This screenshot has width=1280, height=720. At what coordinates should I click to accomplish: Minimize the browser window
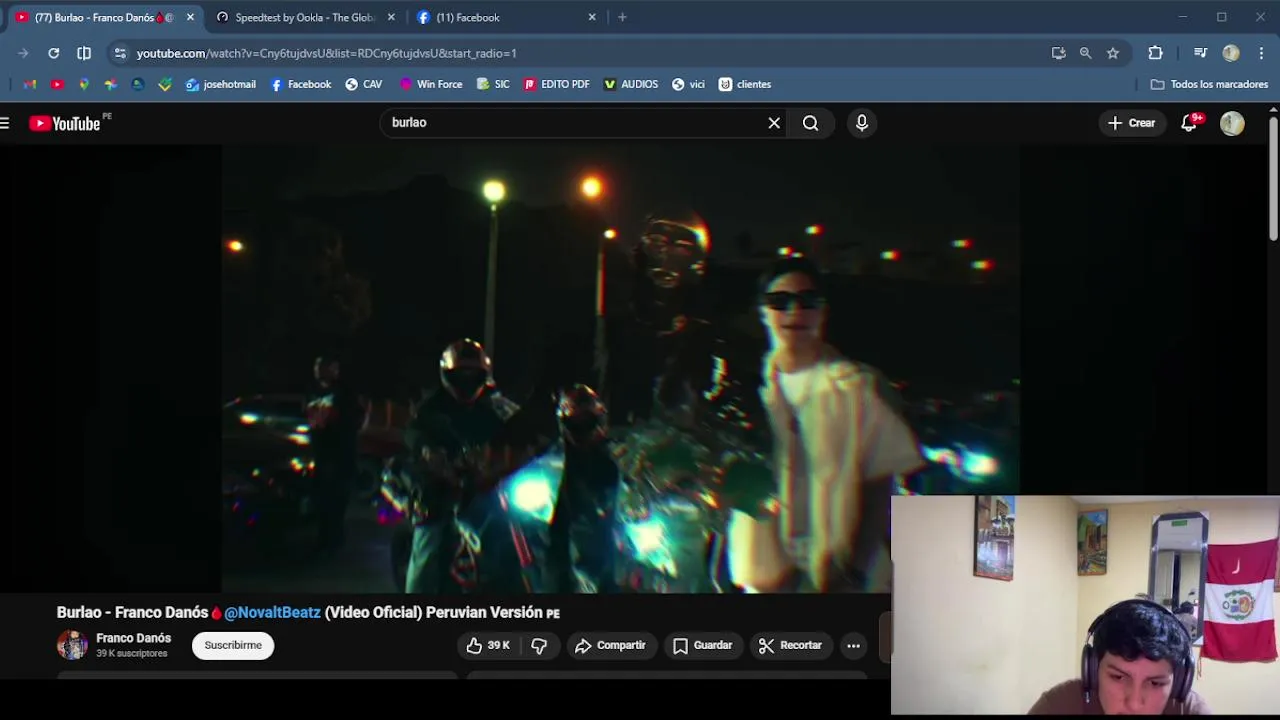pos(1183,17)
